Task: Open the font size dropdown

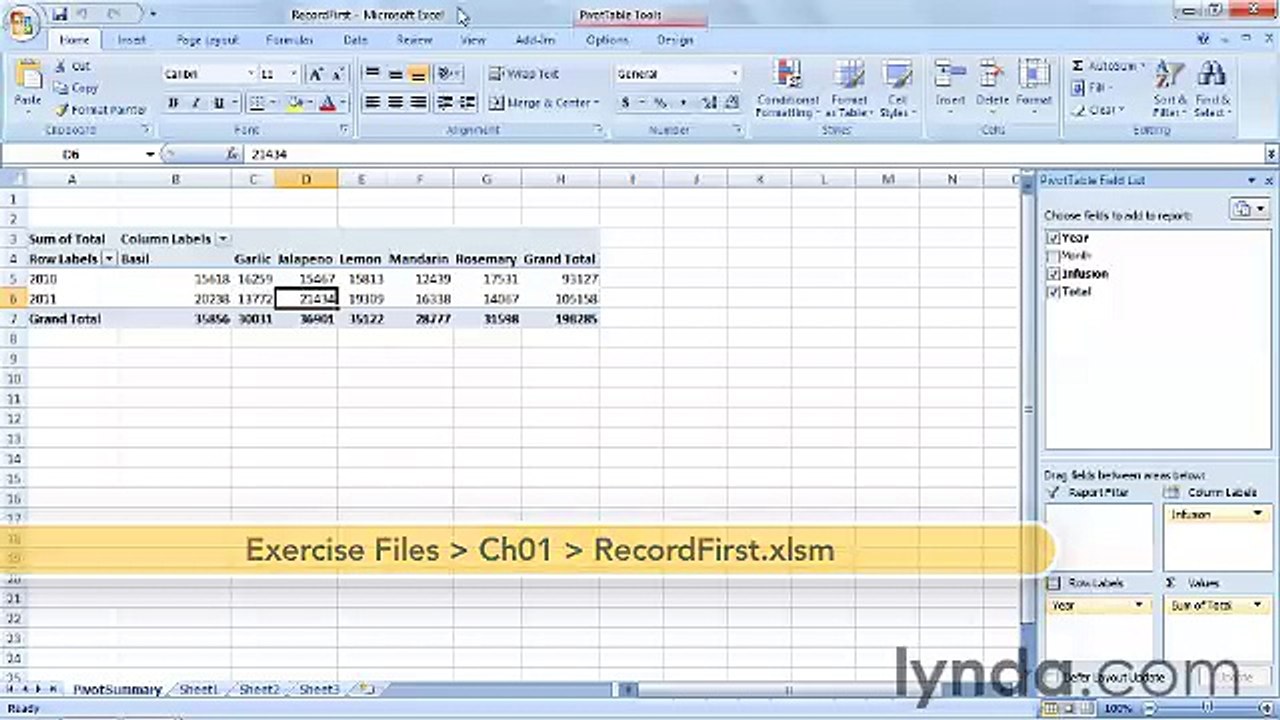Action: [x=294, y=74]
